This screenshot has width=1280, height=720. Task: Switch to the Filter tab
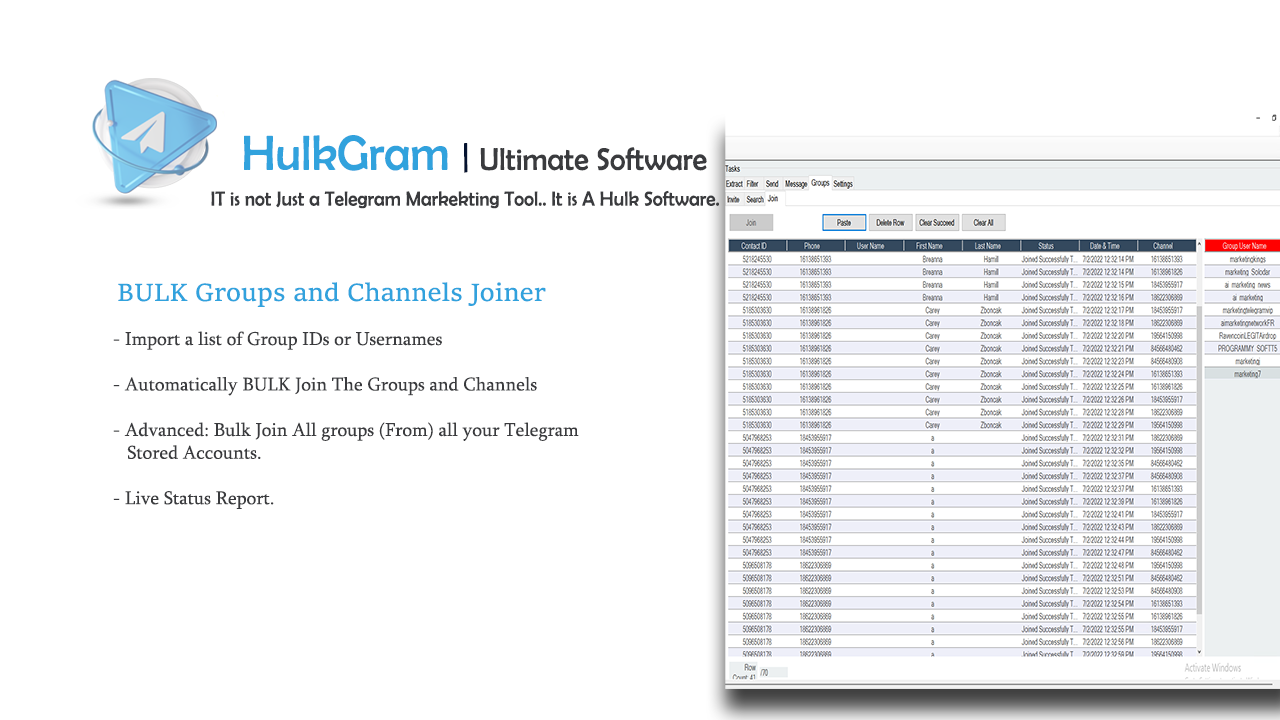point(752,184)
